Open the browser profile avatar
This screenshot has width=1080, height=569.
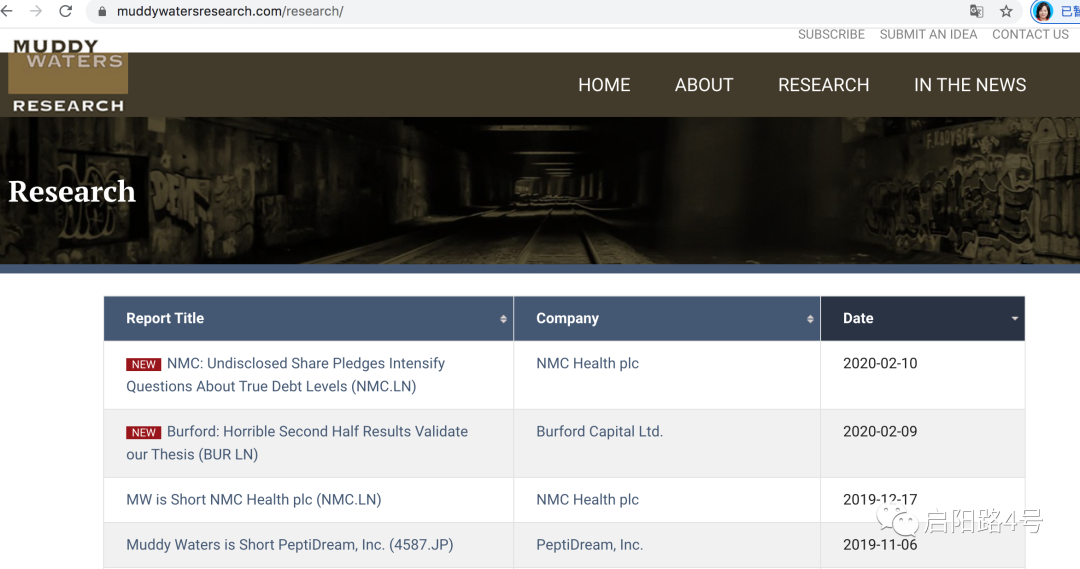pyautogui.click(x=1043, y=11)
